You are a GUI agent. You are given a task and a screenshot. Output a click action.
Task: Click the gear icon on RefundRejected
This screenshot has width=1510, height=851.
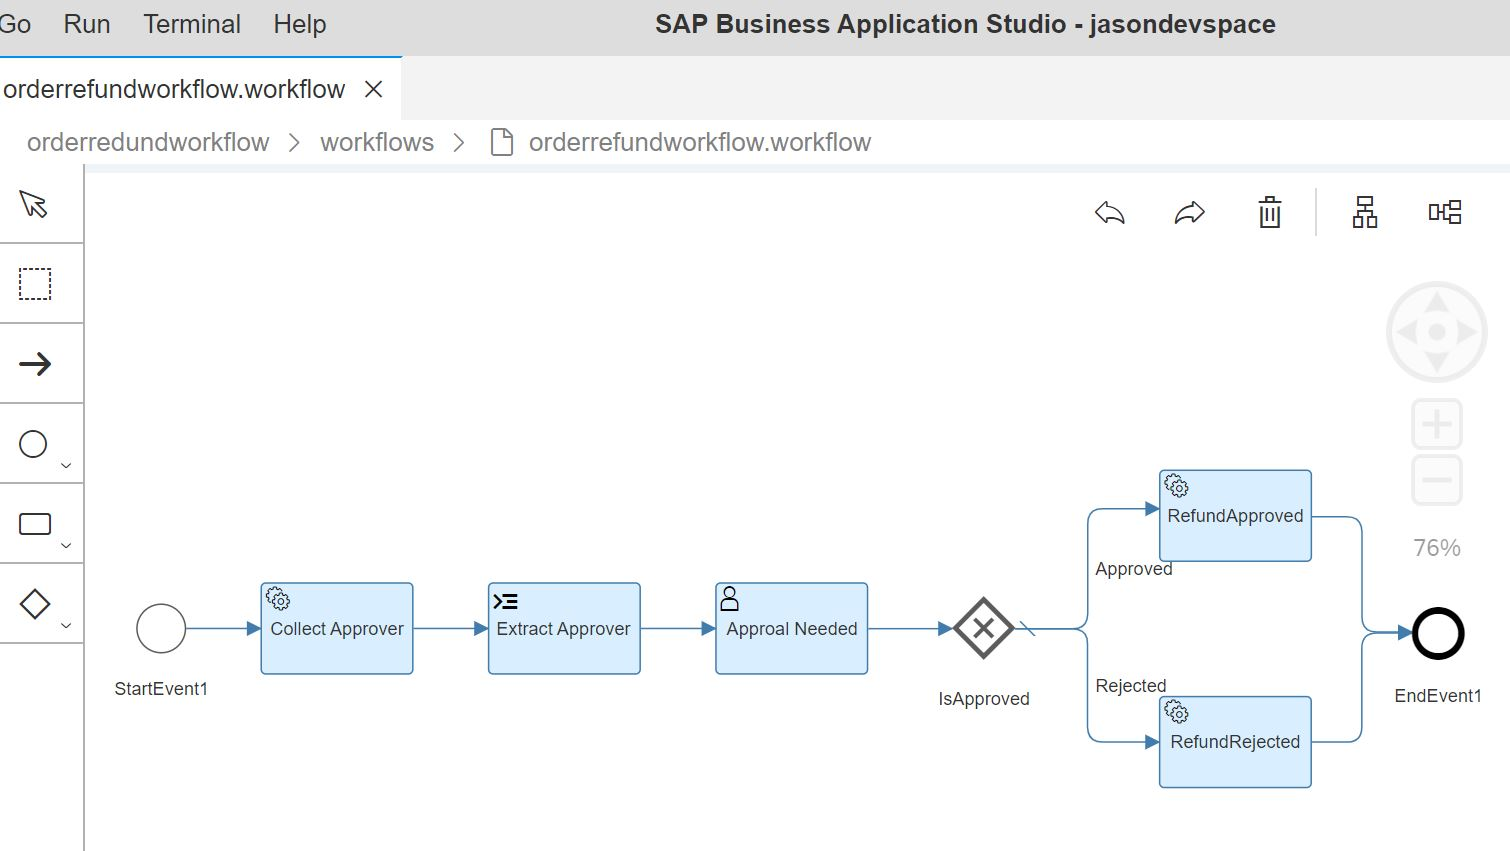tap(1177, 712)
